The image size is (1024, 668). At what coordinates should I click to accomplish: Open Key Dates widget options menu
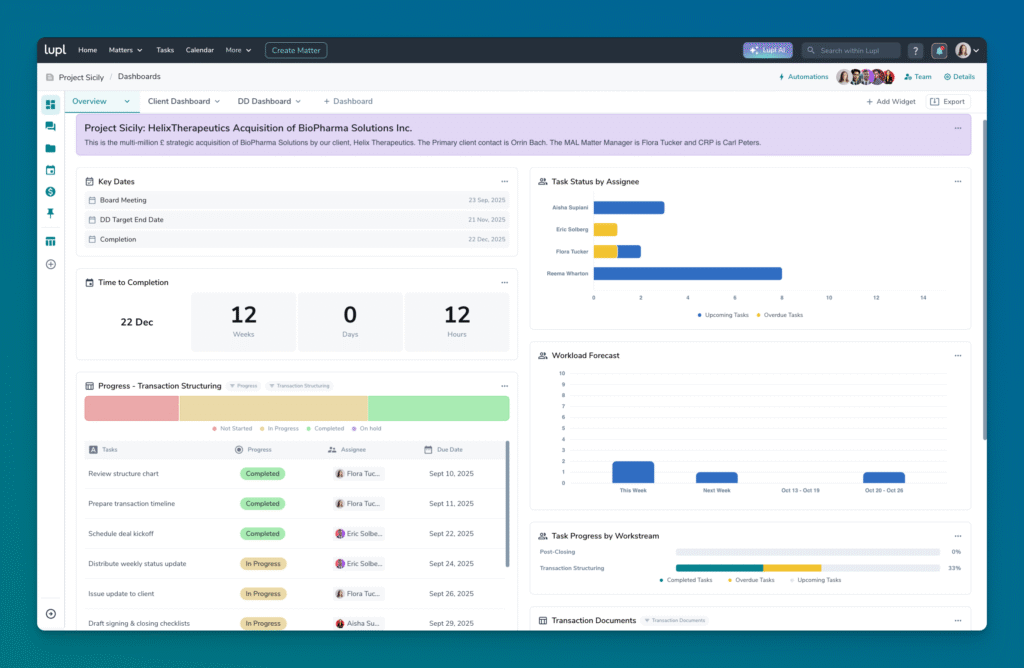(504, 182)
